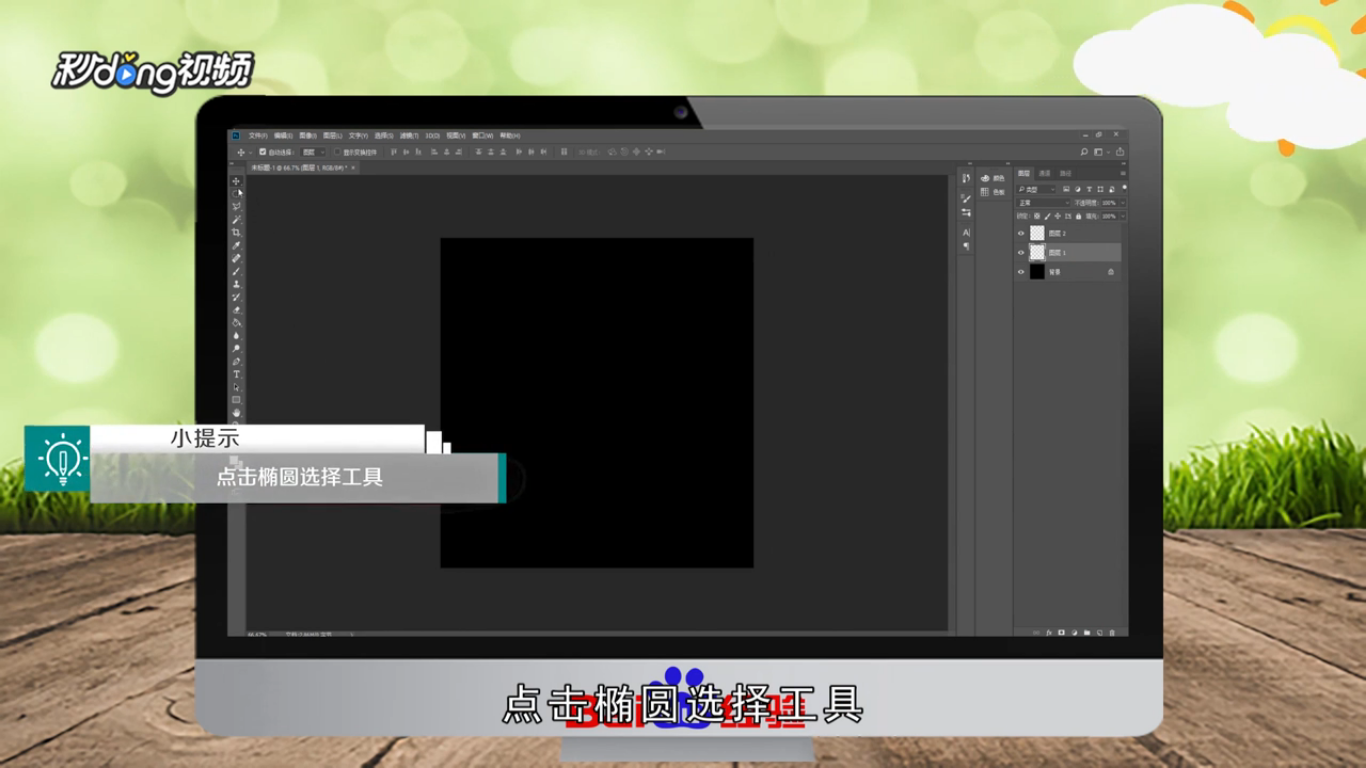This screenshot has width=1366, height=768.
Task: Open the 颜色 panel button
Action: [x=992, y=178]
